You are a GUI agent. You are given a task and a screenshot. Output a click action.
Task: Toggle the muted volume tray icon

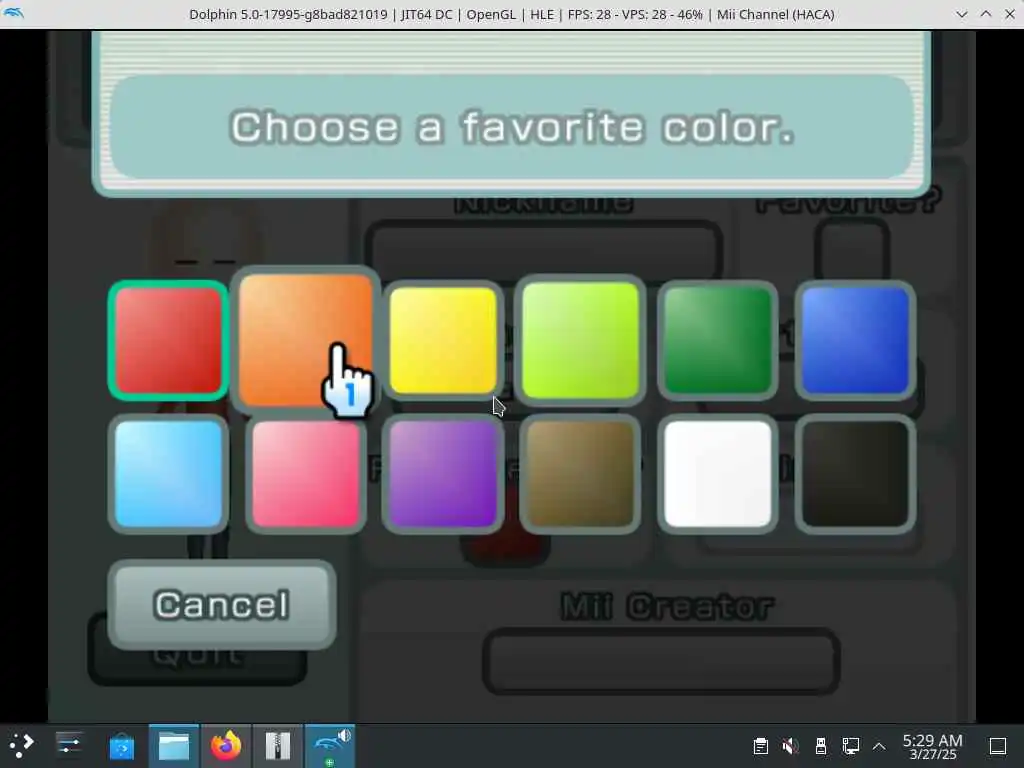click(790, 746)
